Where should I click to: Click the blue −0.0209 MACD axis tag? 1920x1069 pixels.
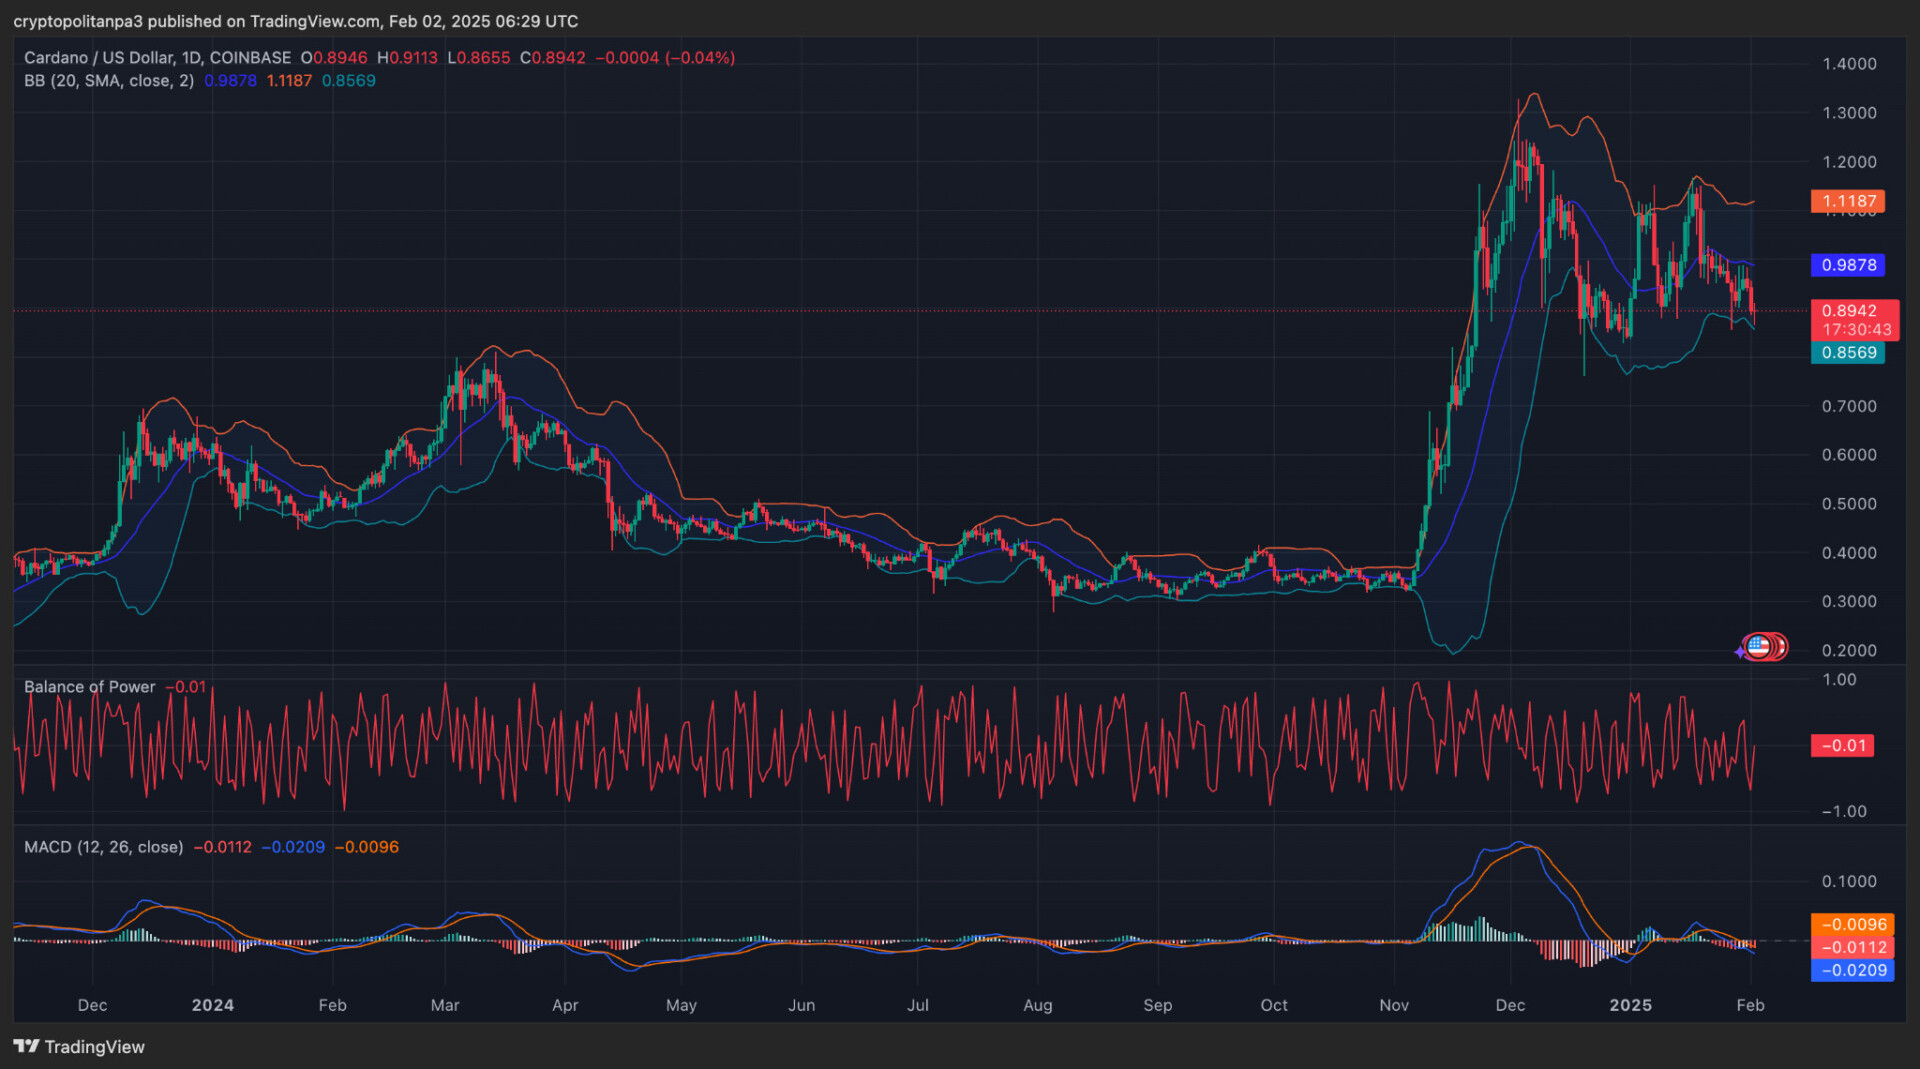[1852, 971]
